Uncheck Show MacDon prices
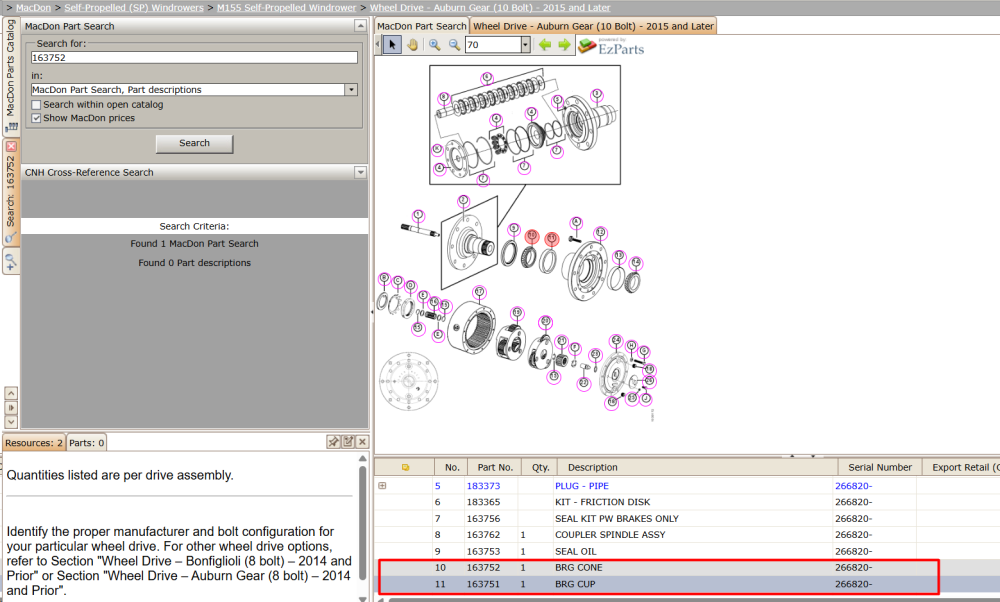 pyautogui.click(x=36, y=118)
